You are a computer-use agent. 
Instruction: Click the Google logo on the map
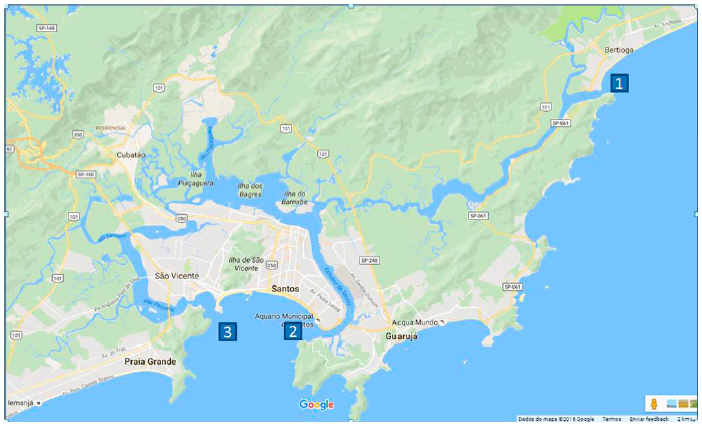pyautogui.click(x=317, y=405)
